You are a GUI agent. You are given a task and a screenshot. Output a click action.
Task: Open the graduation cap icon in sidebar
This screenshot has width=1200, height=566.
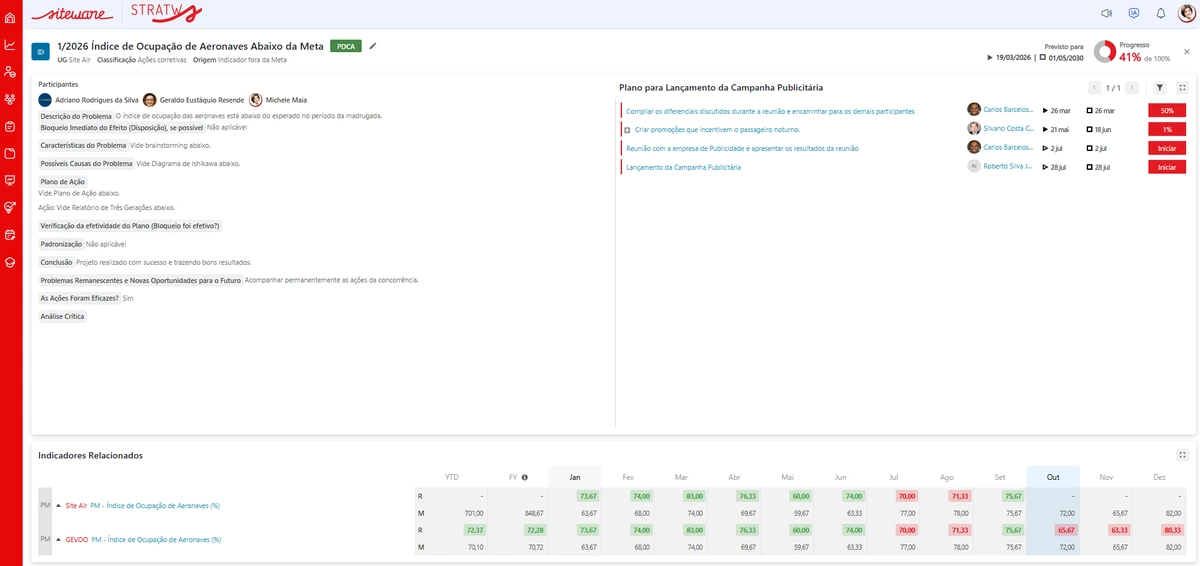(x=10, y=262)
